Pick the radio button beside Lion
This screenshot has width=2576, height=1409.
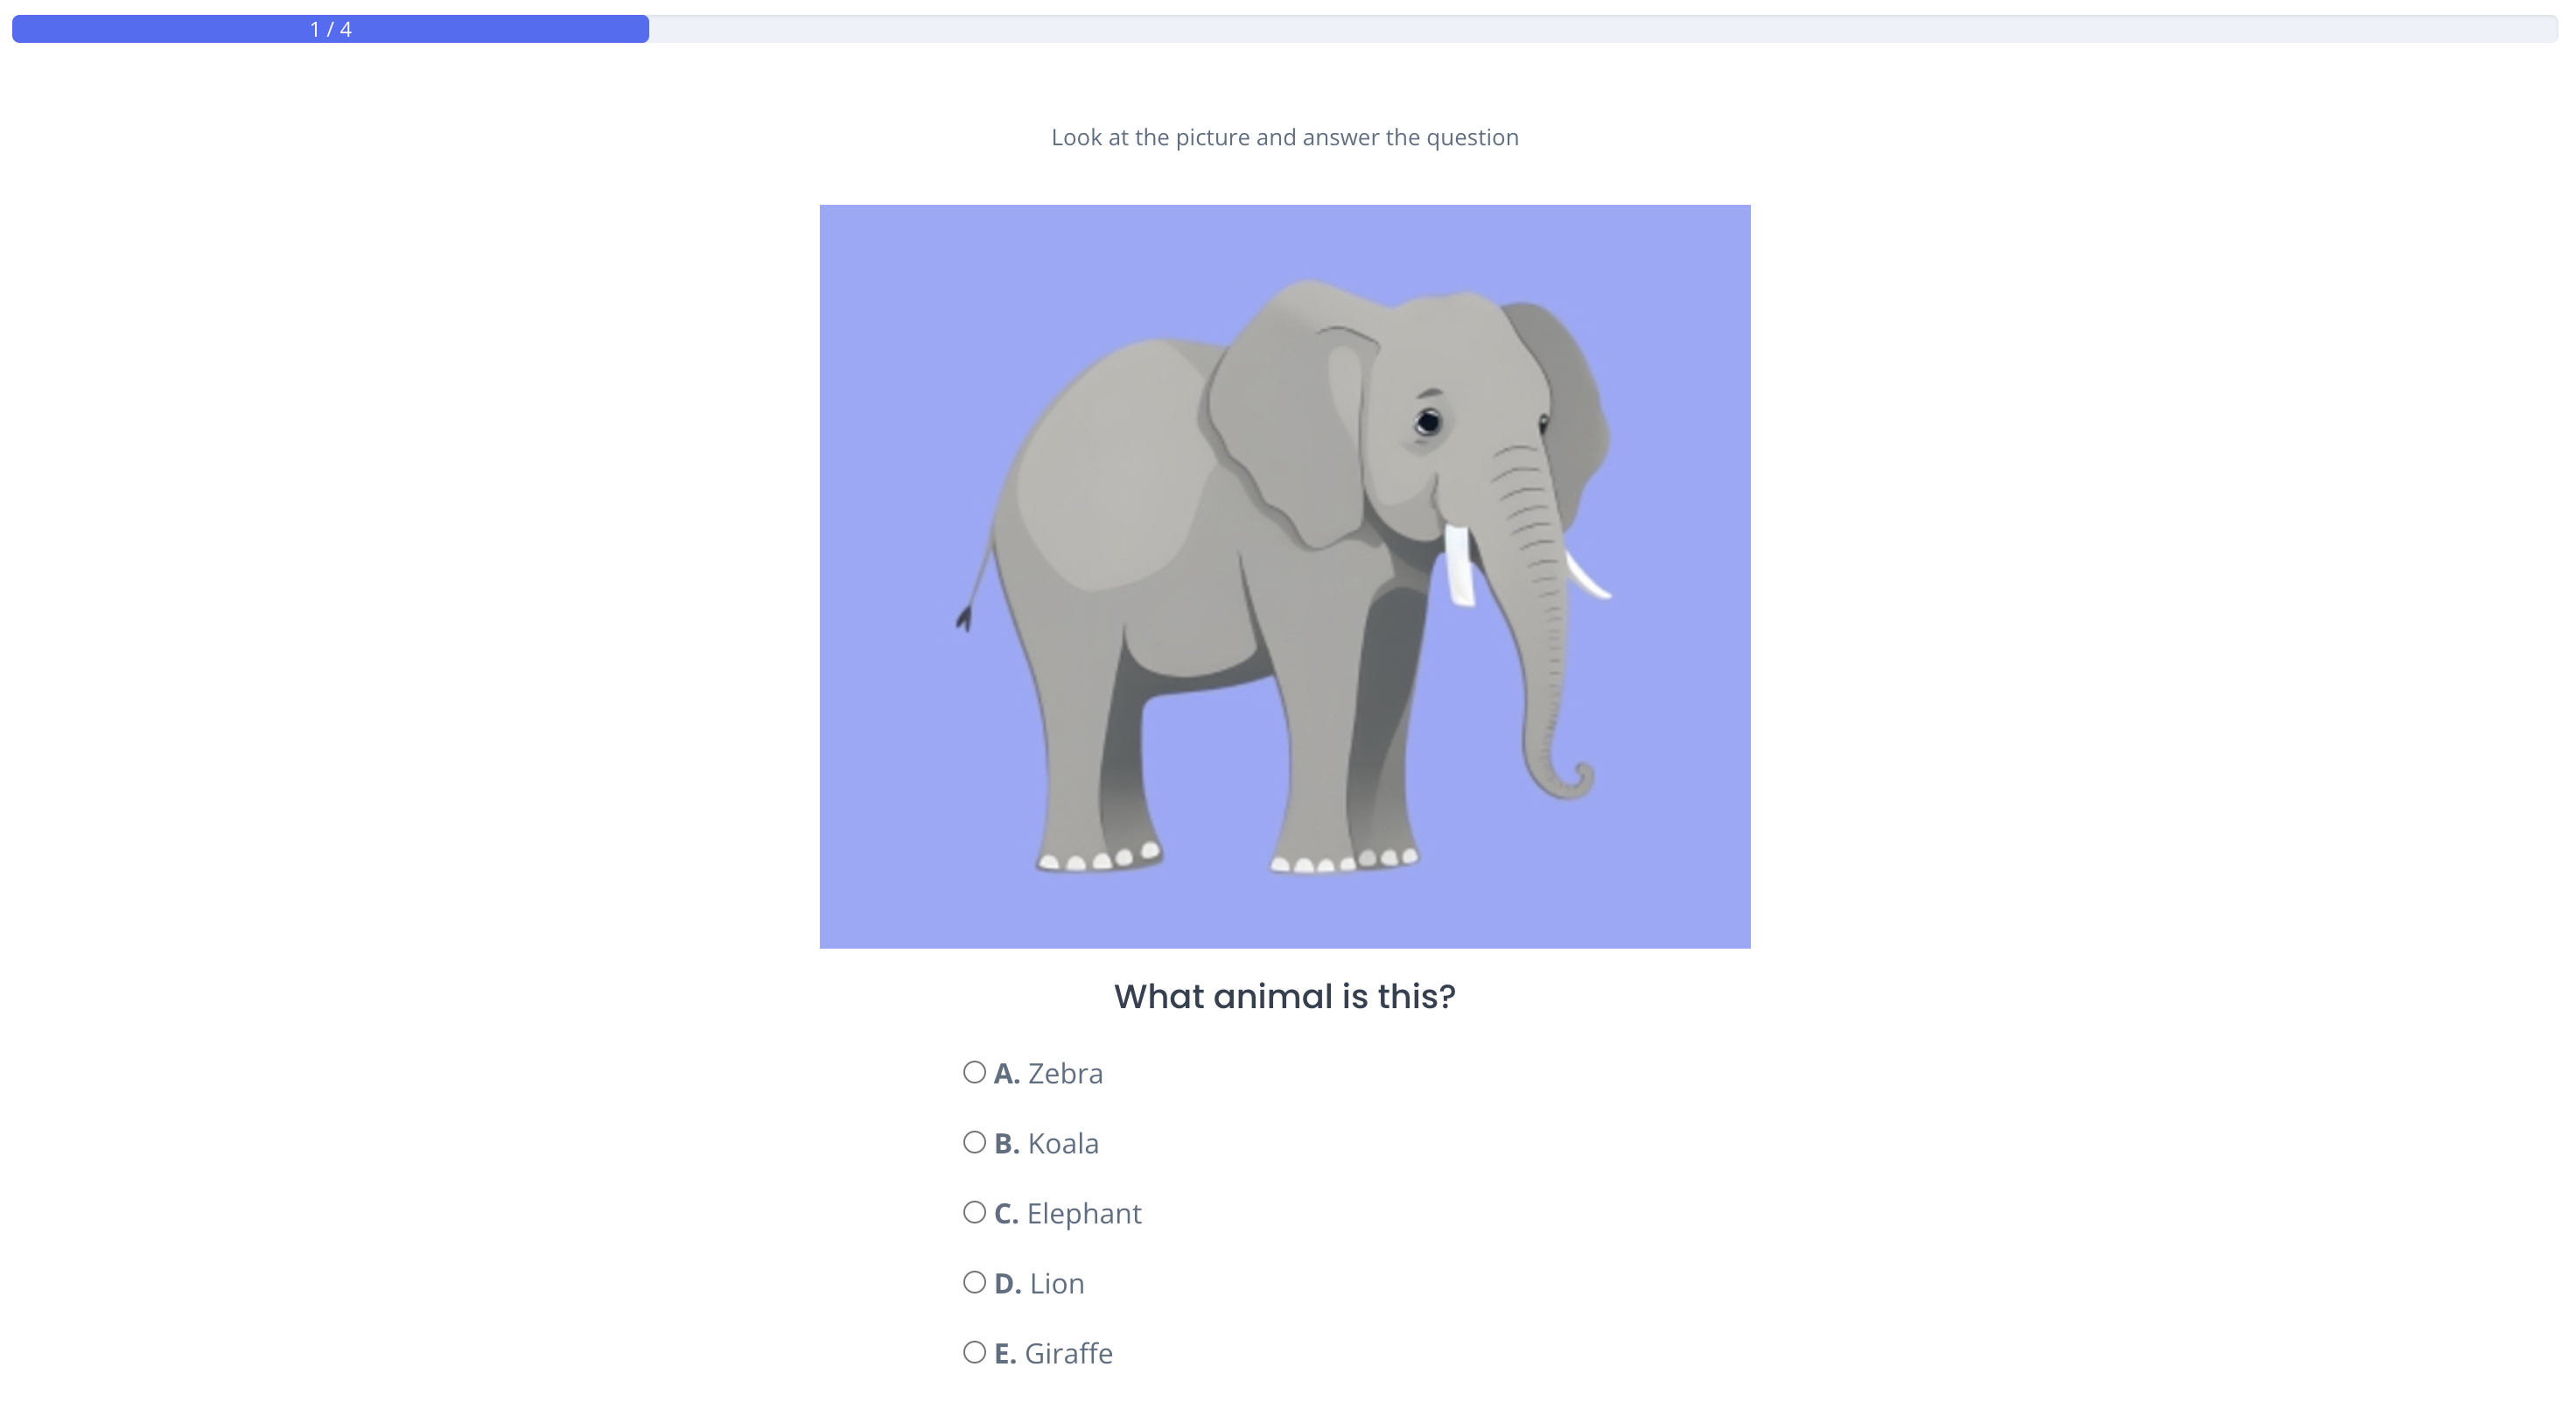[974, 1282]
